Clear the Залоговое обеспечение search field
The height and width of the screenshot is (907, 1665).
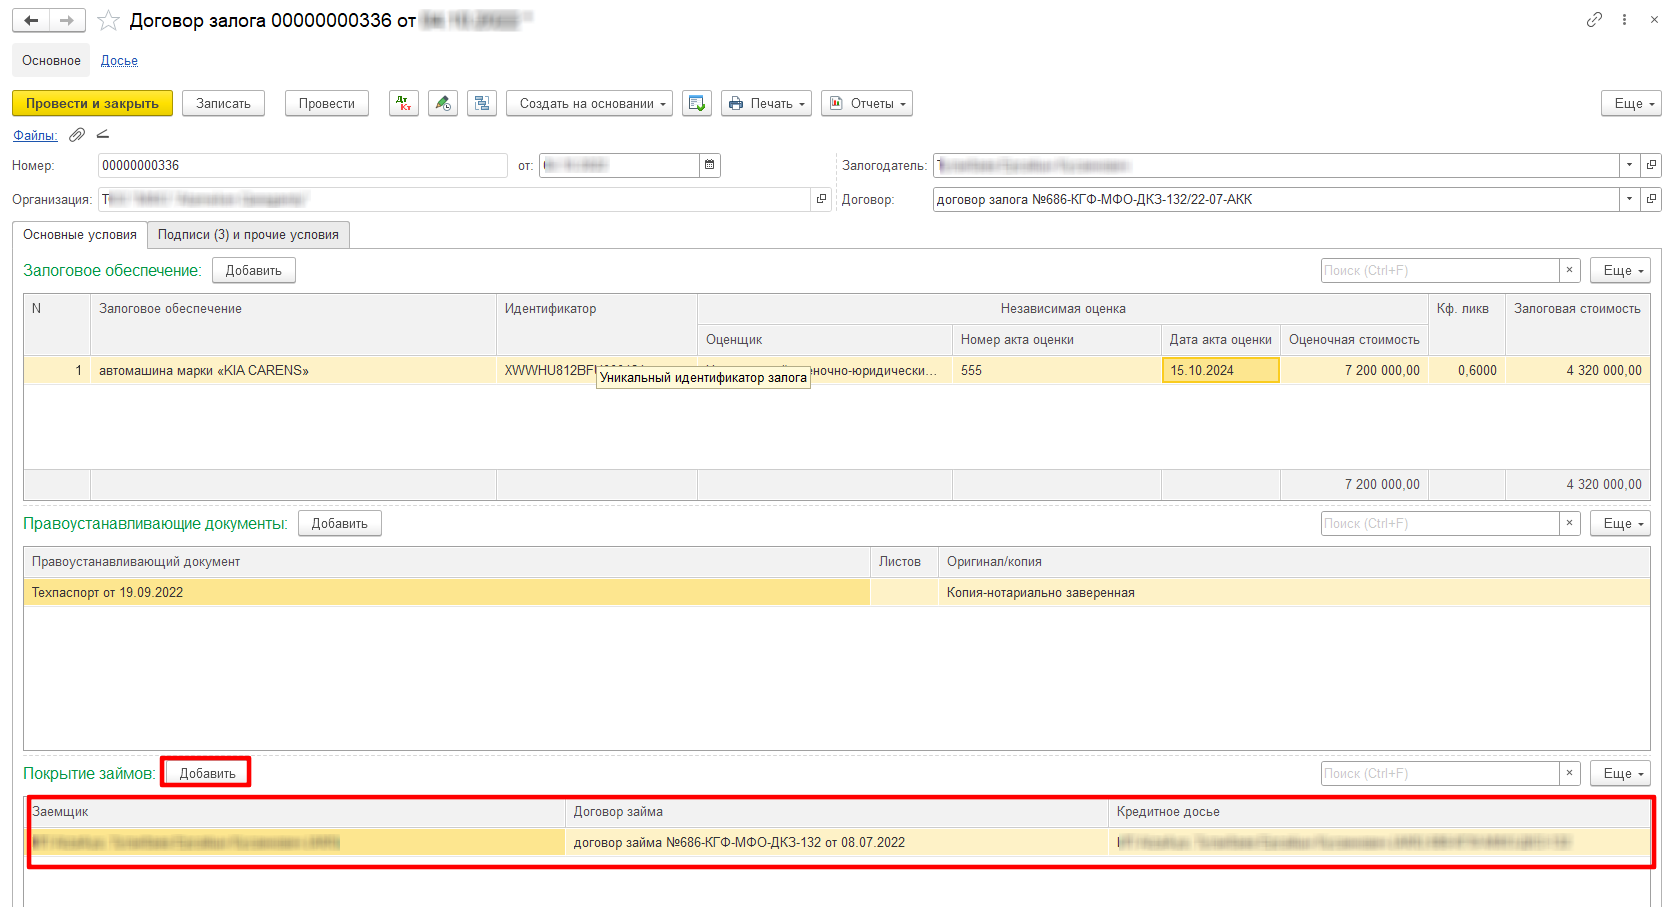click(x=1570, y=270)
